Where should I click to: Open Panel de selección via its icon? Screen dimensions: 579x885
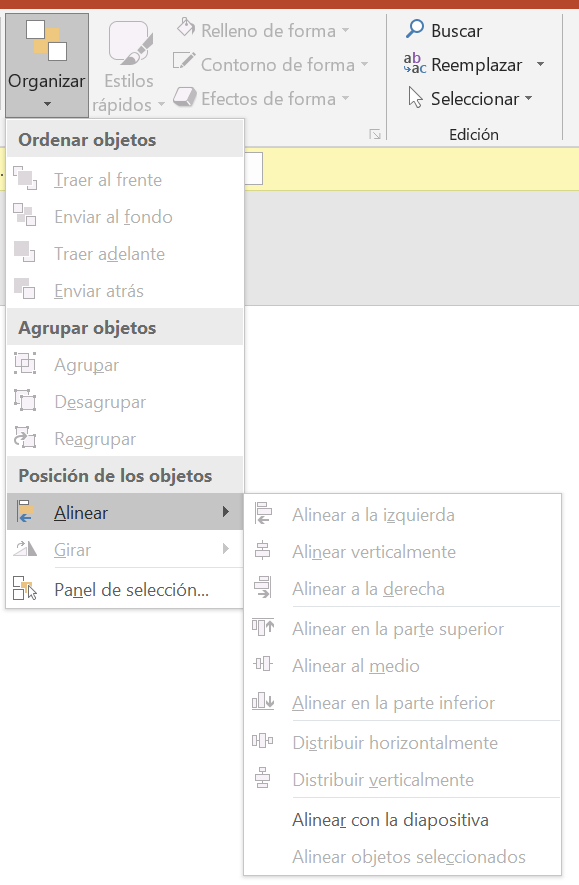tap(25, 588)
